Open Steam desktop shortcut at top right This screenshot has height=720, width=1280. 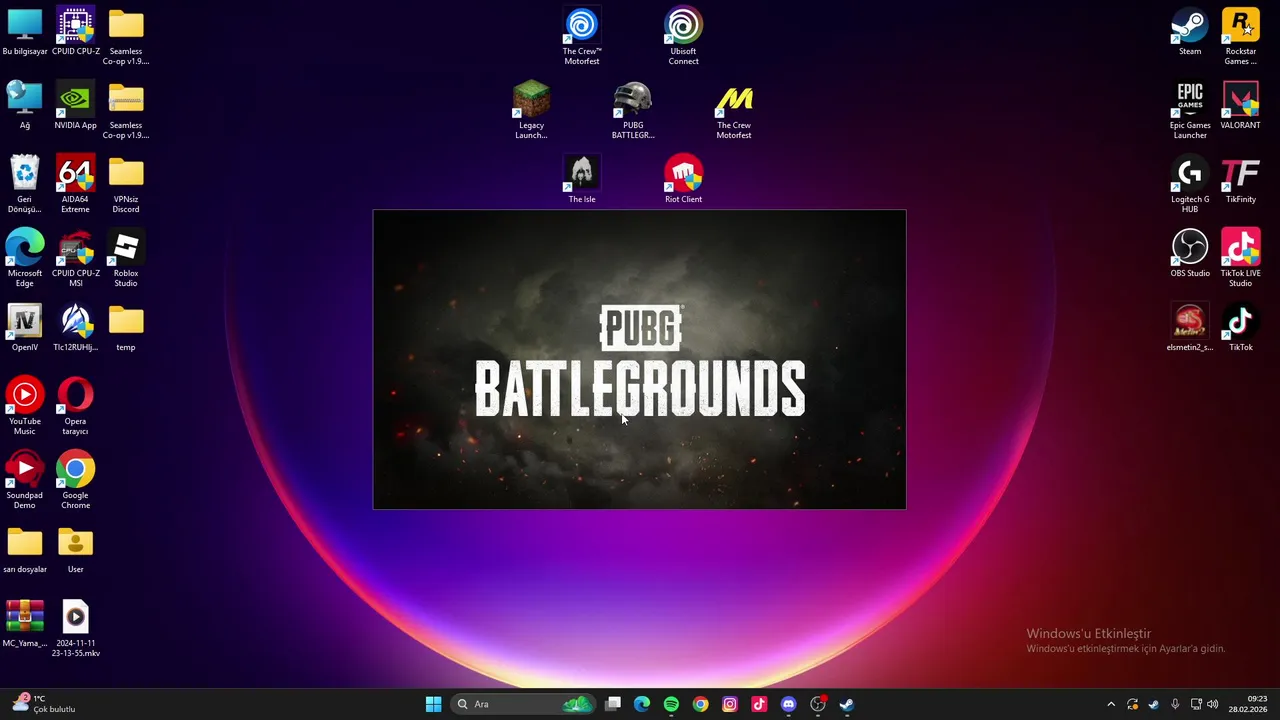tap(1190, 33)
